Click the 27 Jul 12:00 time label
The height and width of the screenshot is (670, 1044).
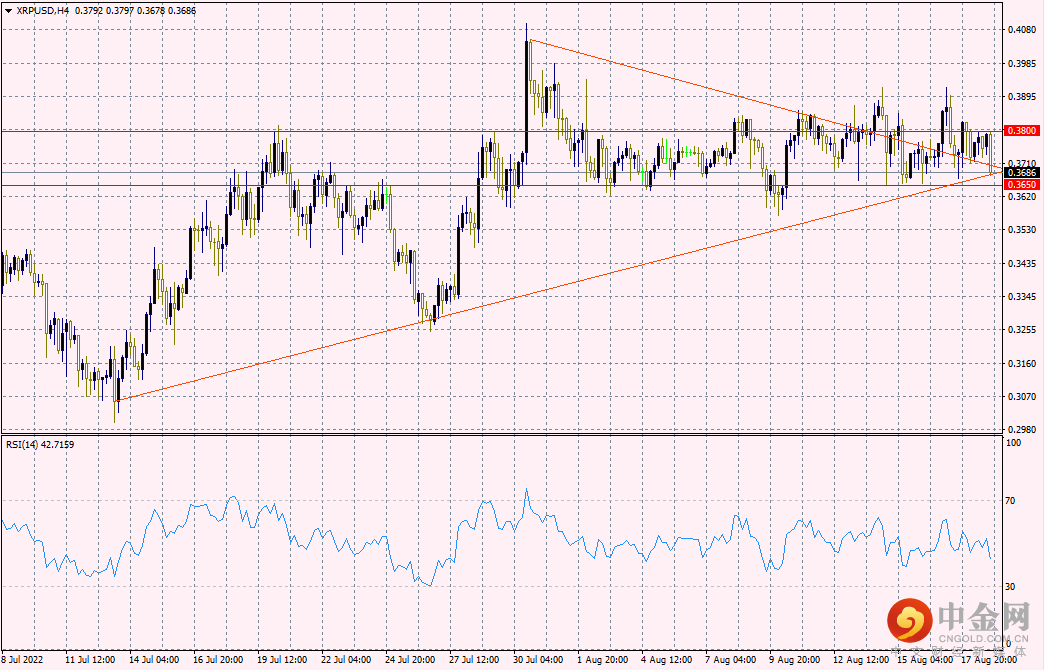coord(473,659)
